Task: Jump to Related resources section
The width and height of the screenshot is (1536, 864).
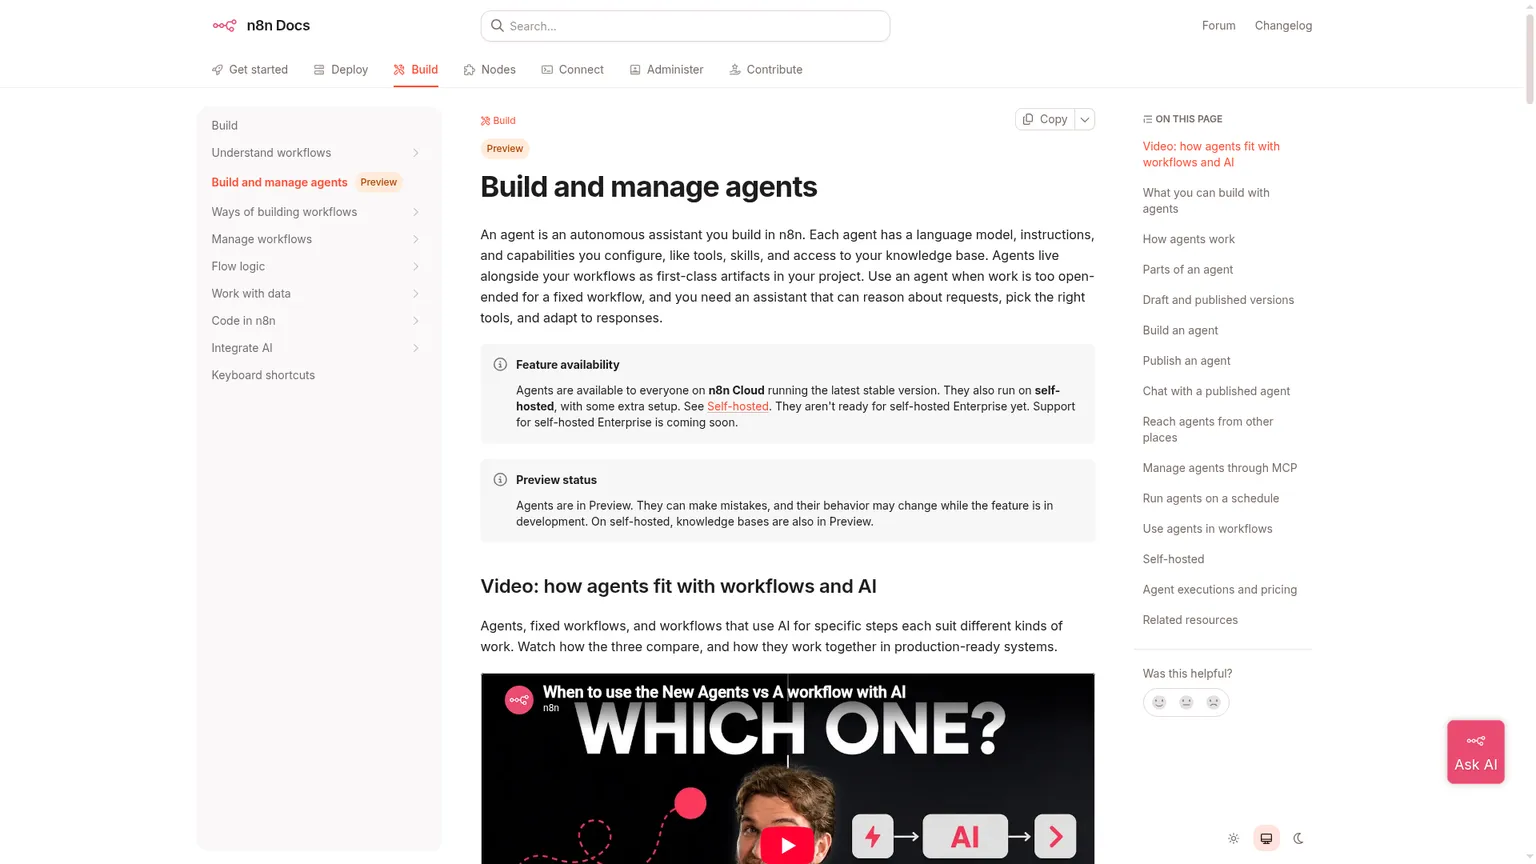Action: (x=1190, y=620)
